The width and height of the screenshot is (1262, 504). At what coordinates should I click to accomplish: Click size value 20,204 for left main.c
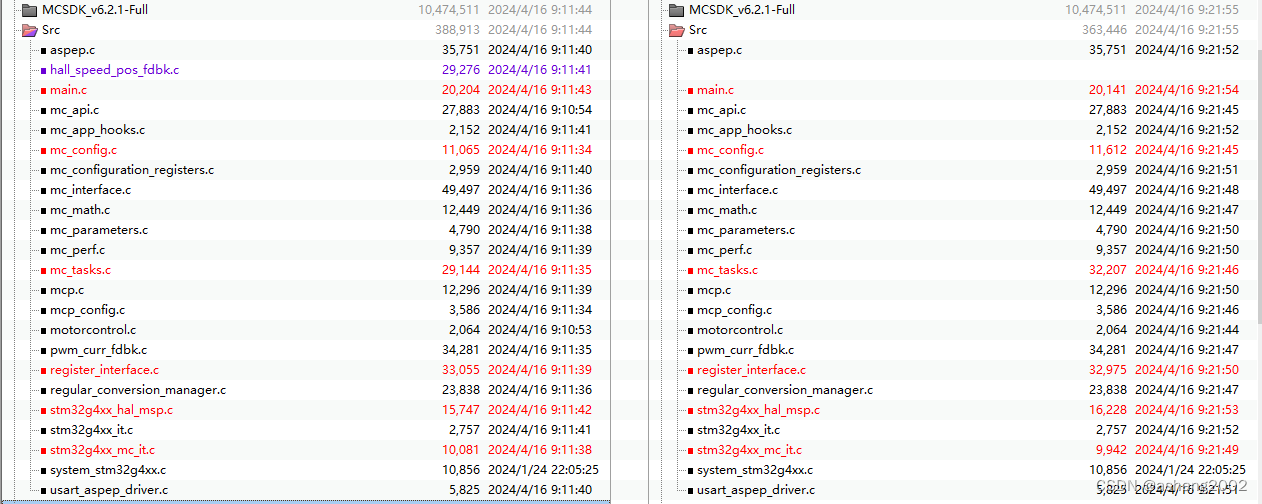tap(461, 90)
